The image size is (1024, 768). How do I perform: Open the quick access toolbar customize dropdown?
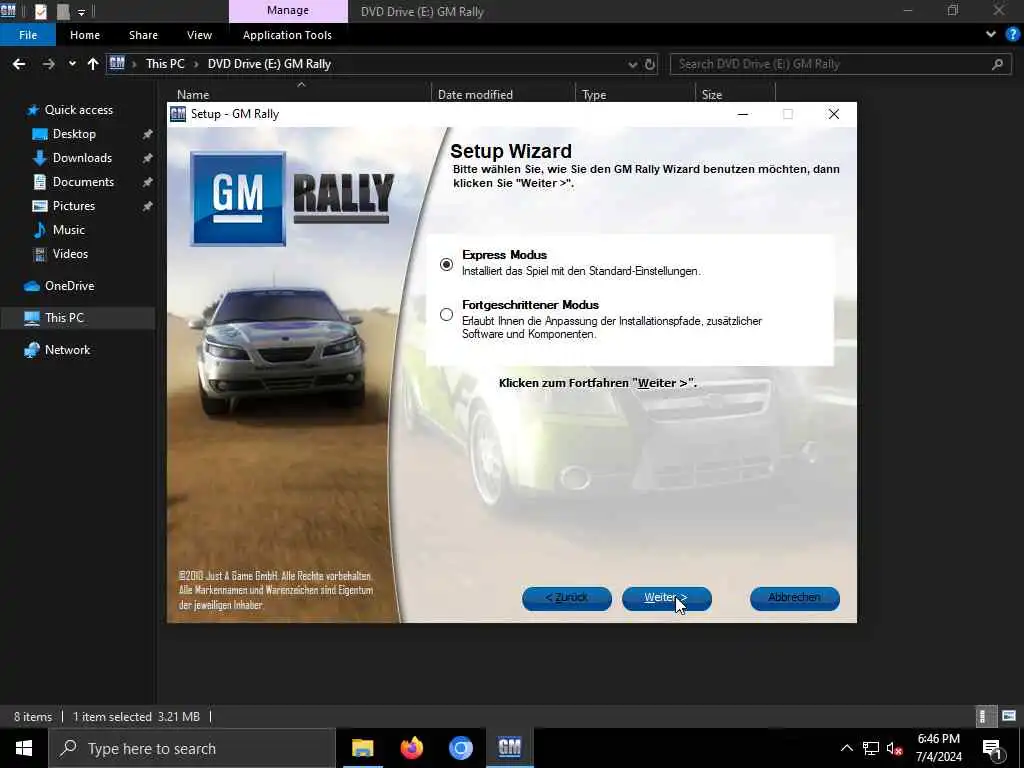point(82,12)
